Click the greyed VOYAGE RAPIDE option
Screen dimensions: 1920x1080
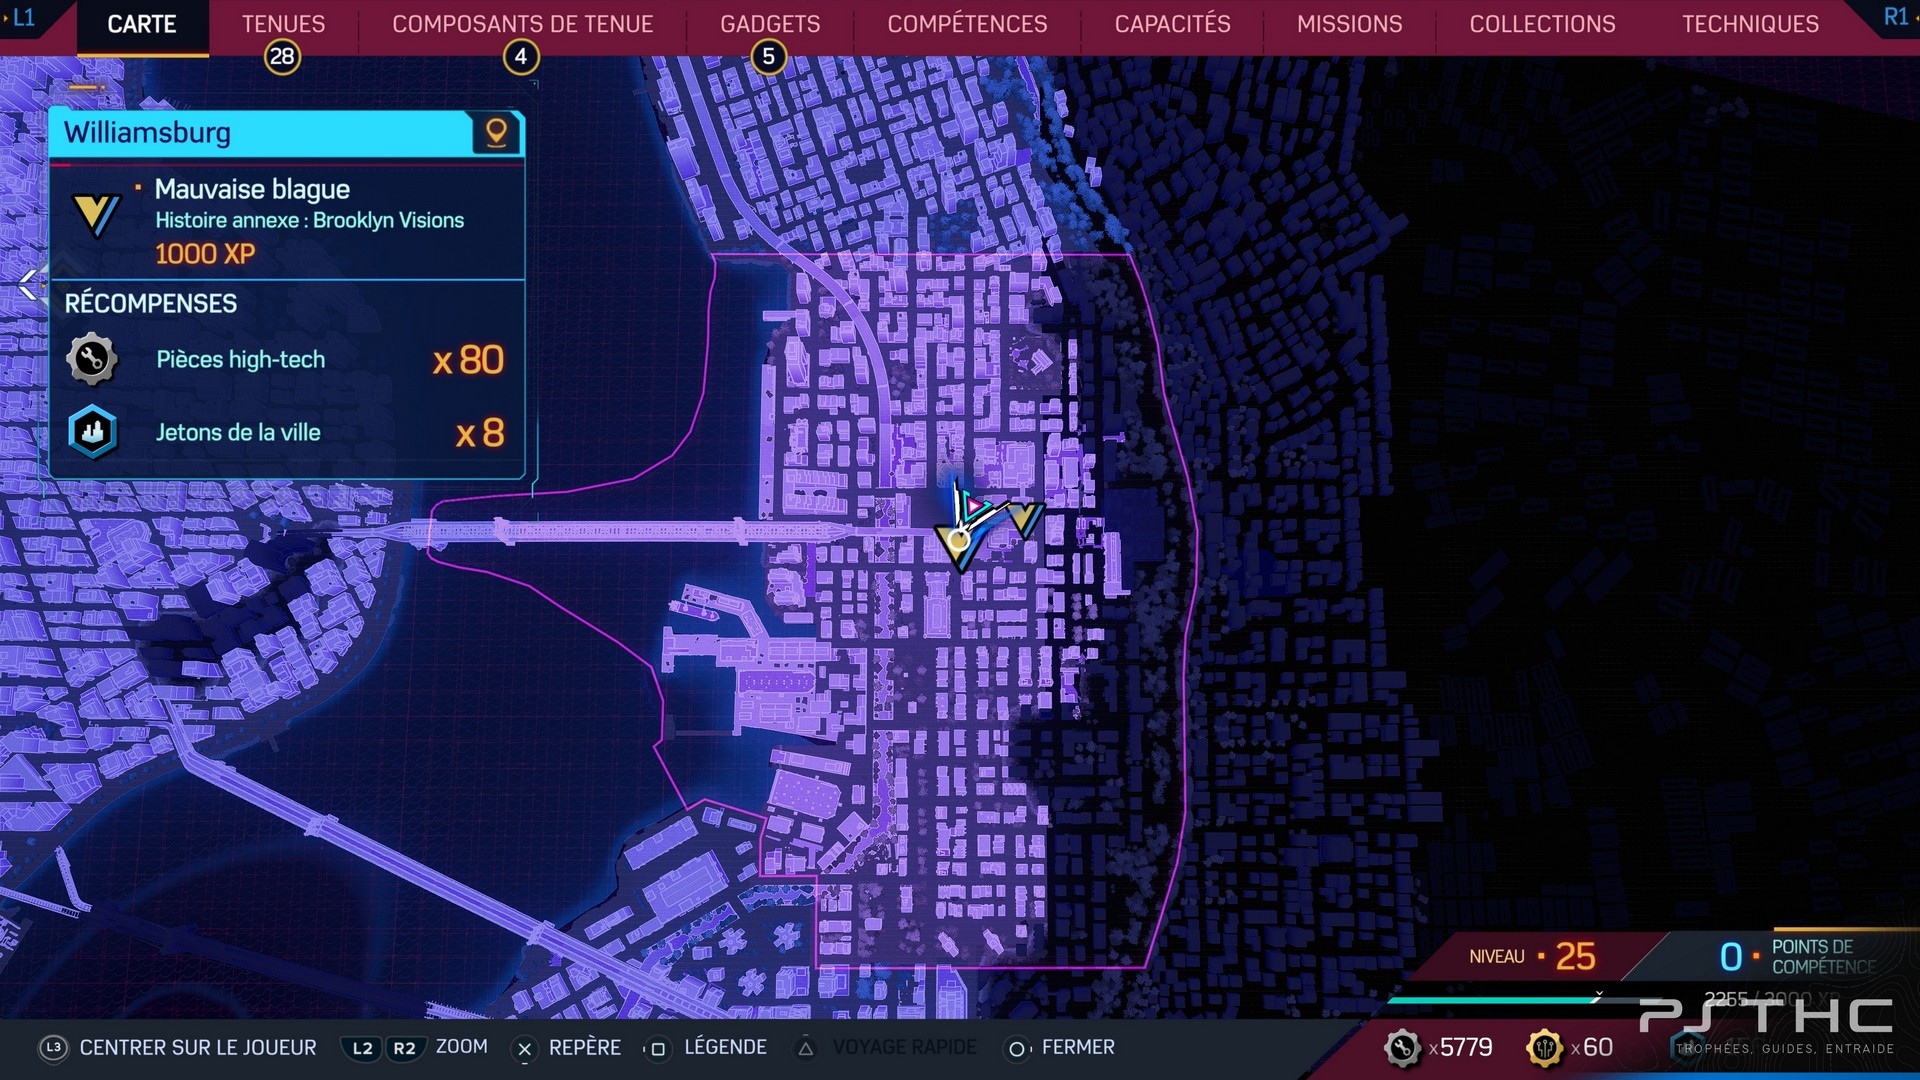[x=904, y=1047]
